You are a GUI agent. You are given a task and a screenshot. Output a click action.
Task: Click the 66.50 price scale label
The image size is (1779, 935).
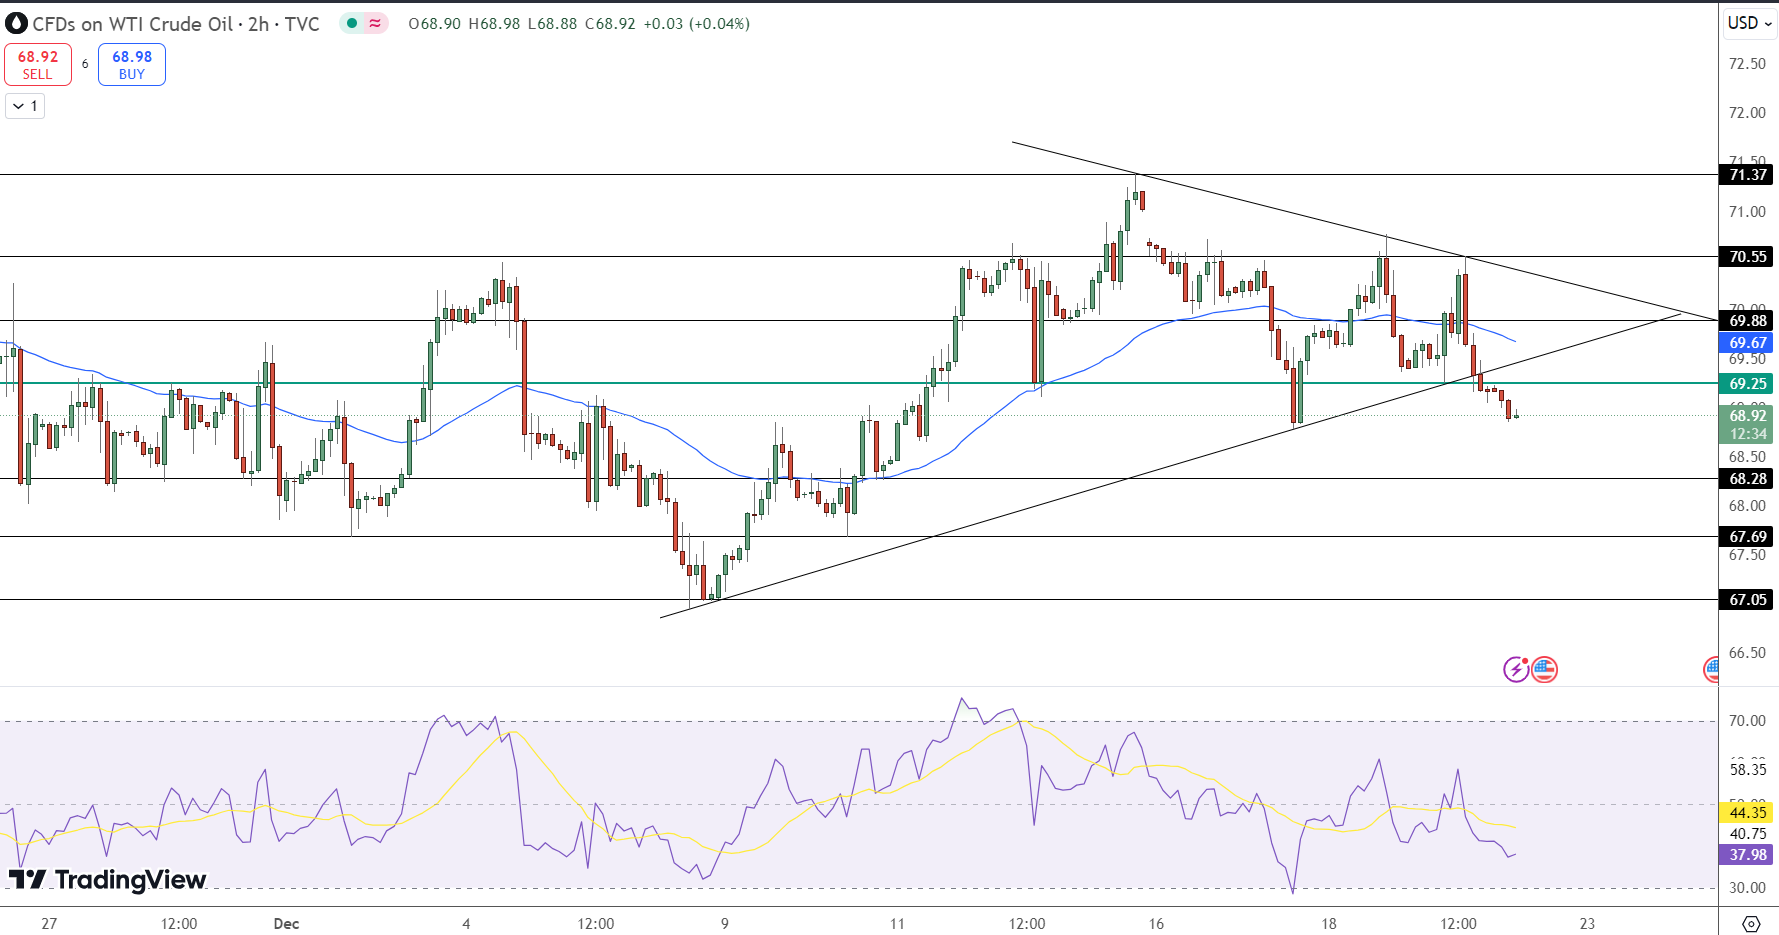tap(1747, 653)
